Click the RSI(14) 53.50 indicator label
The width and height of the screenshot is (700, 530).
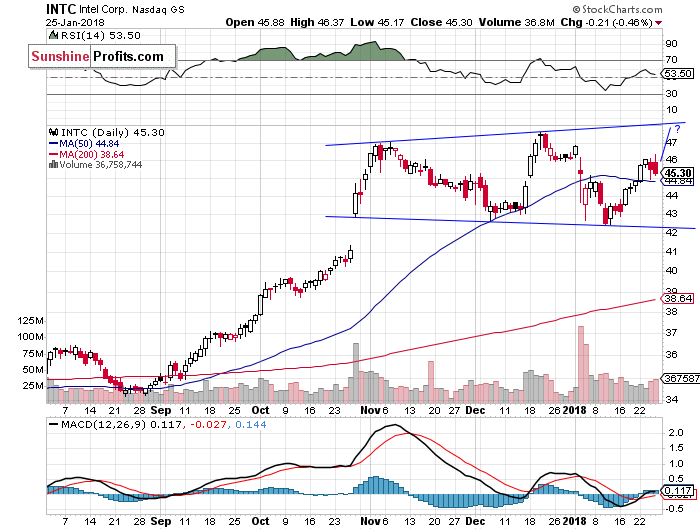click(101, 36)
